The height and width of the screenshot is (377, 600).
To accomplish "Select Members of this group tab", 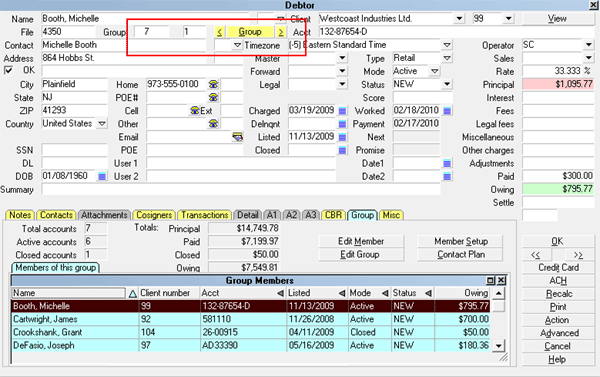I will 55,268.
